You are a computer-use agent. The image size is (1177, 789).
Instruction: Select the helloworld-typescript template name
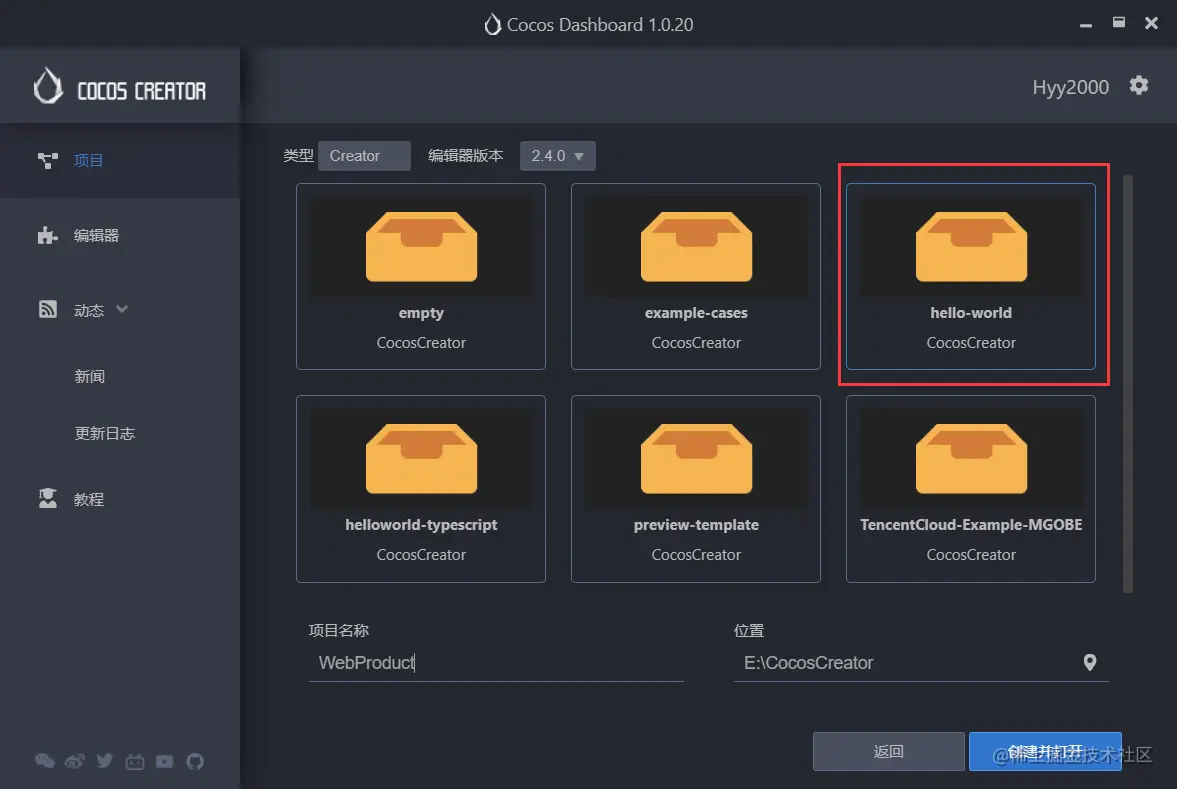(421, 525)
